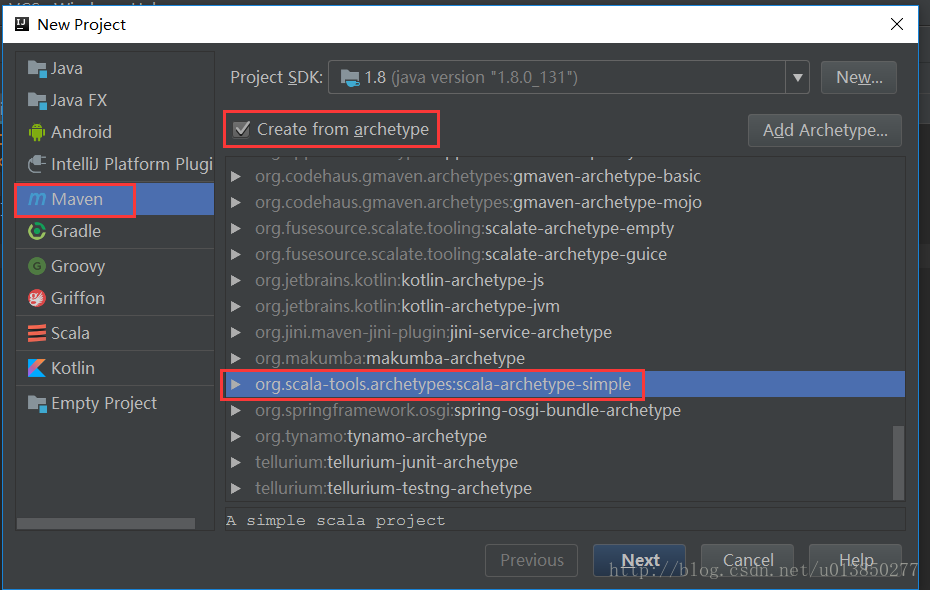Choose Scala project type label

tap(70, 333)
